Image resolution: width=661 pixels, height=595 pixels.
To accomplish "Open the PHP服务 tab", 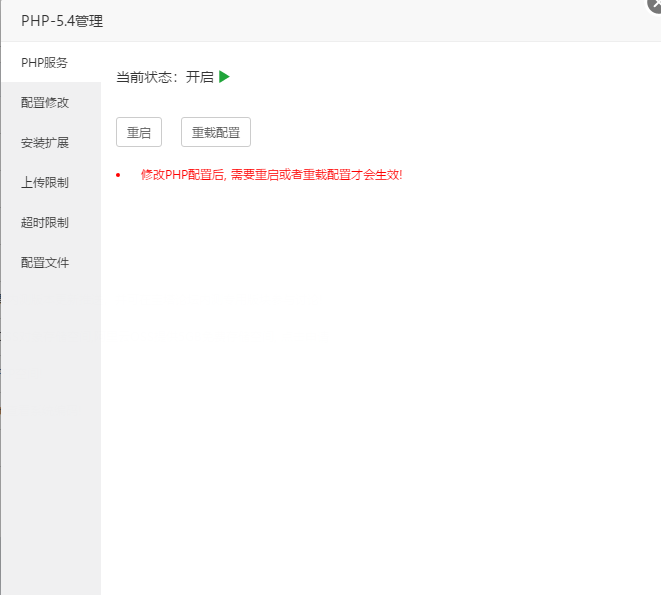I will click(51, 62).
